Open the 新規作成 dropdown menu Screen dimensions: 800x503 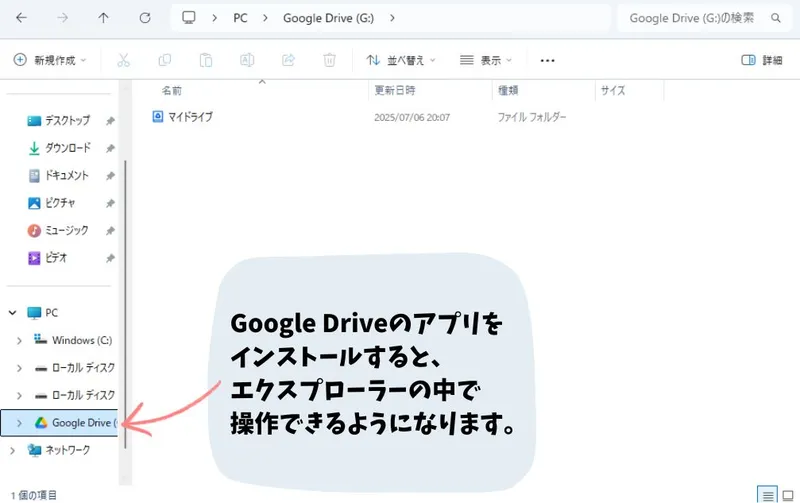(x=50, y=60)
